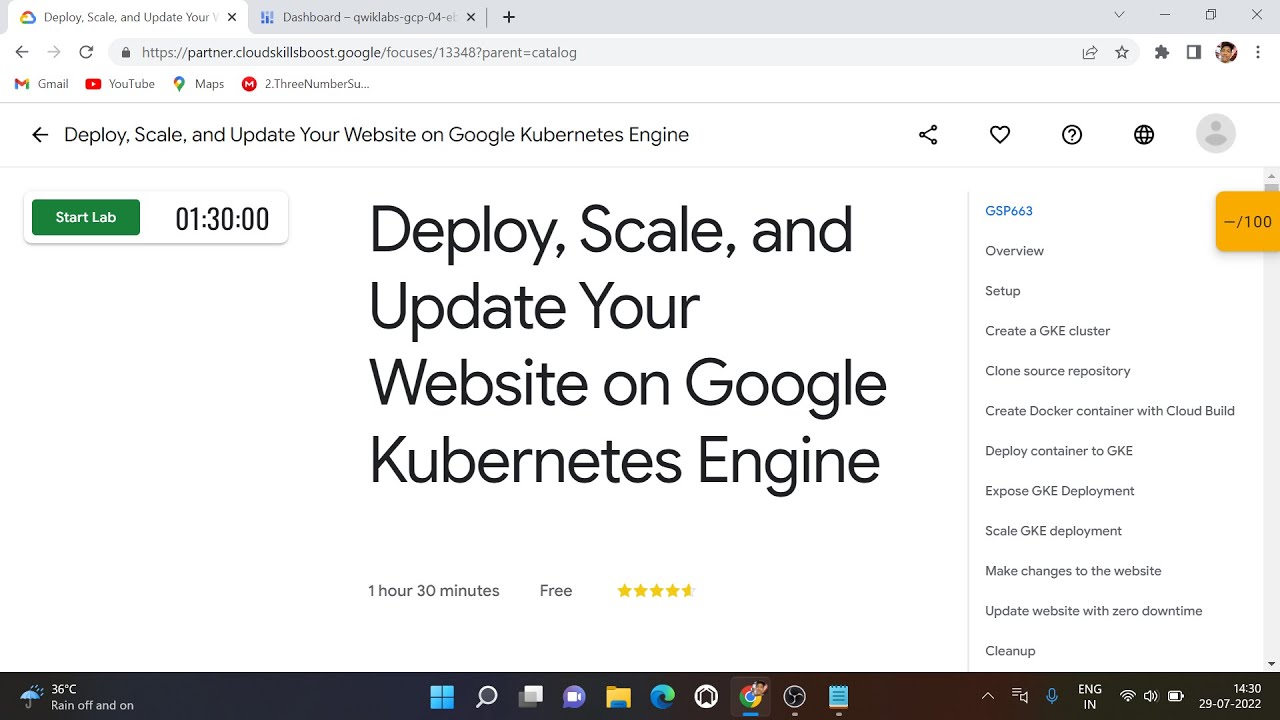The image size is (1280, 720).
Task: Click the 01:30:00 lab timer
Action: coord(222,219)
